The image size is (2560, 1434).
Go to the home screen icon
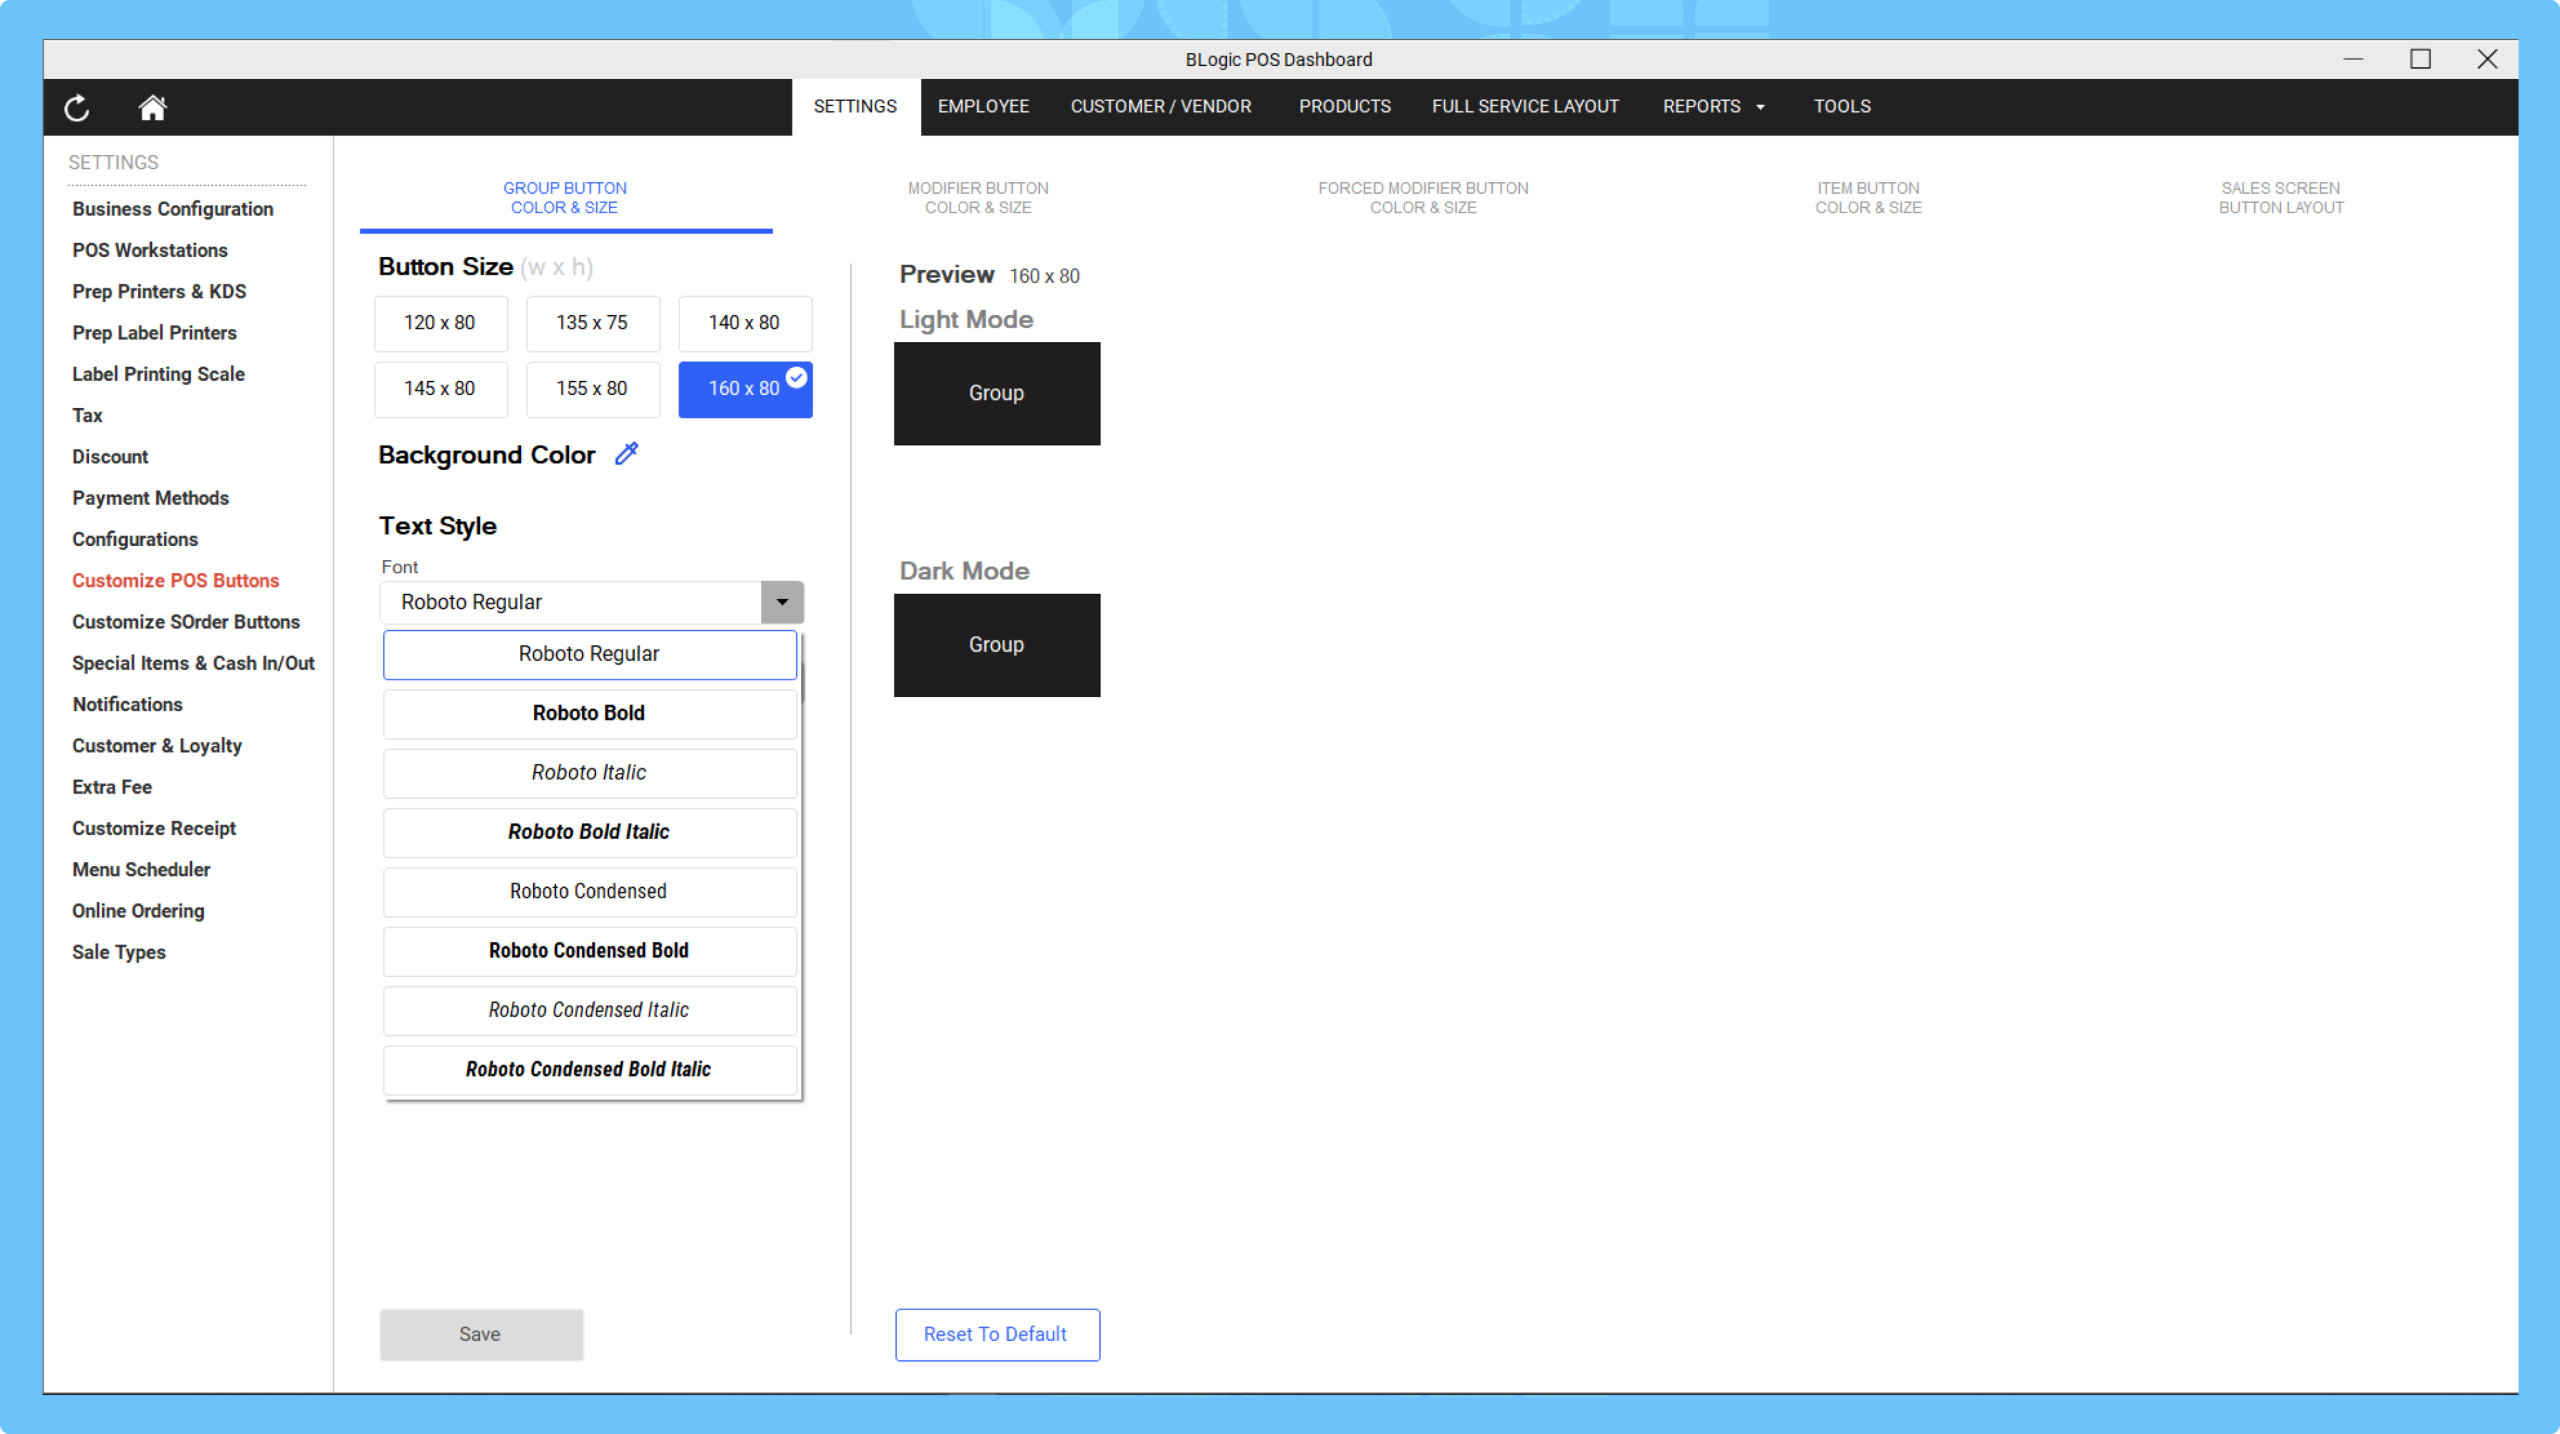point(152,107)
